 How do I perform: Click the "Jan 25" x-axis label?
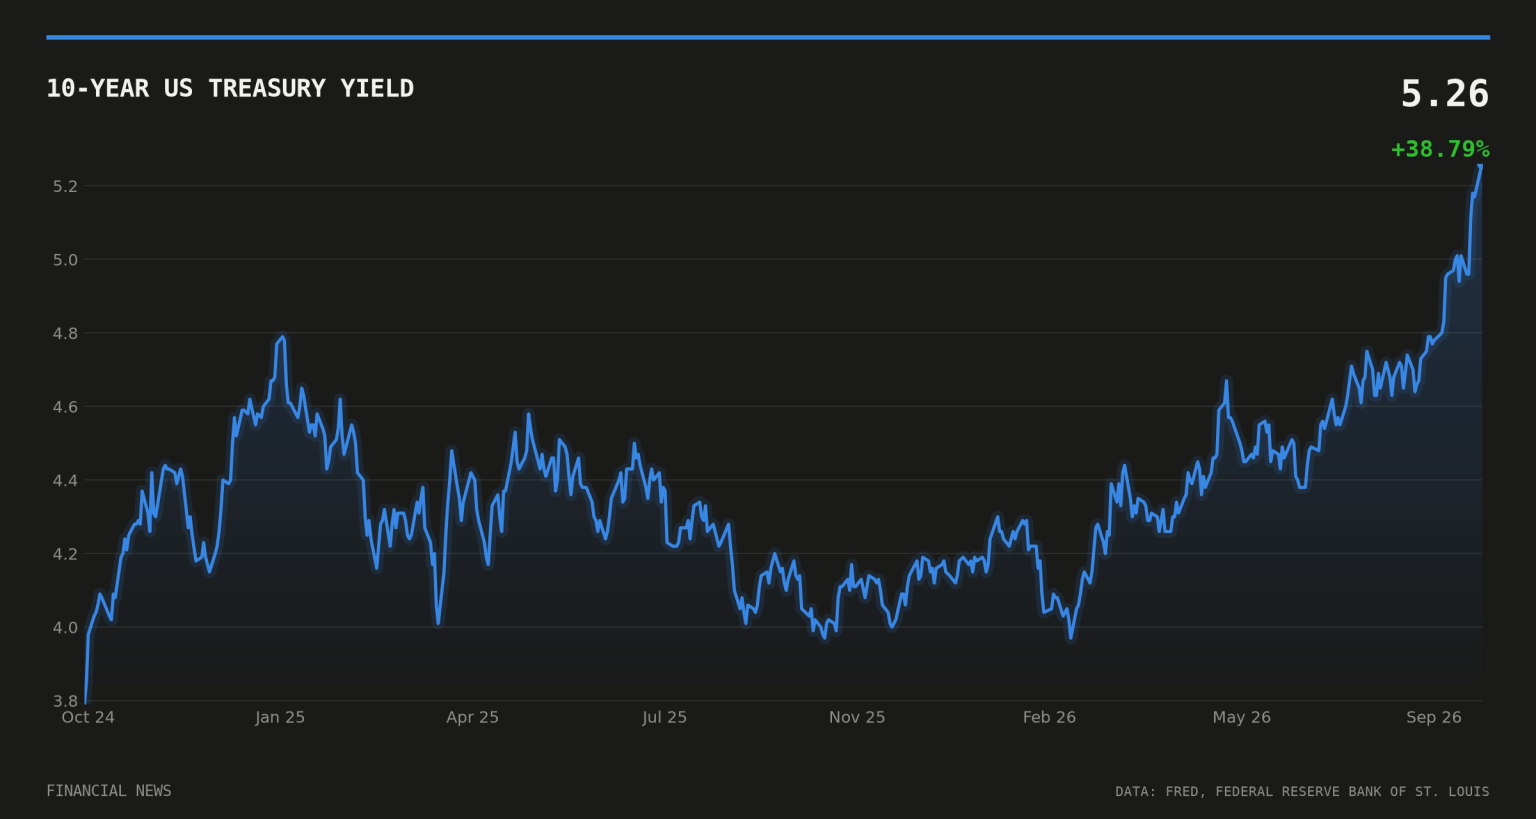coord(280,717)
